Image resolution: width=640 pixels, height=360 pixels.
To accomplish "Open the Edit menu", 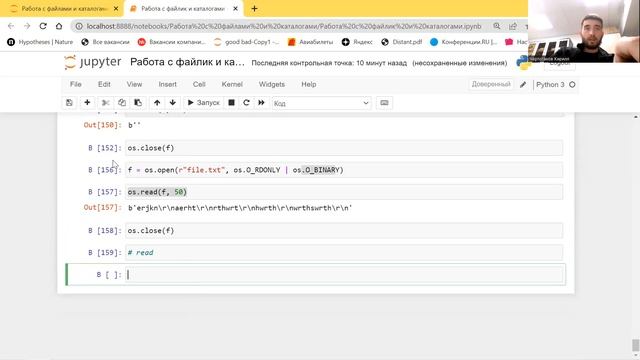I will pyautogui.click(x=104, y=84).
